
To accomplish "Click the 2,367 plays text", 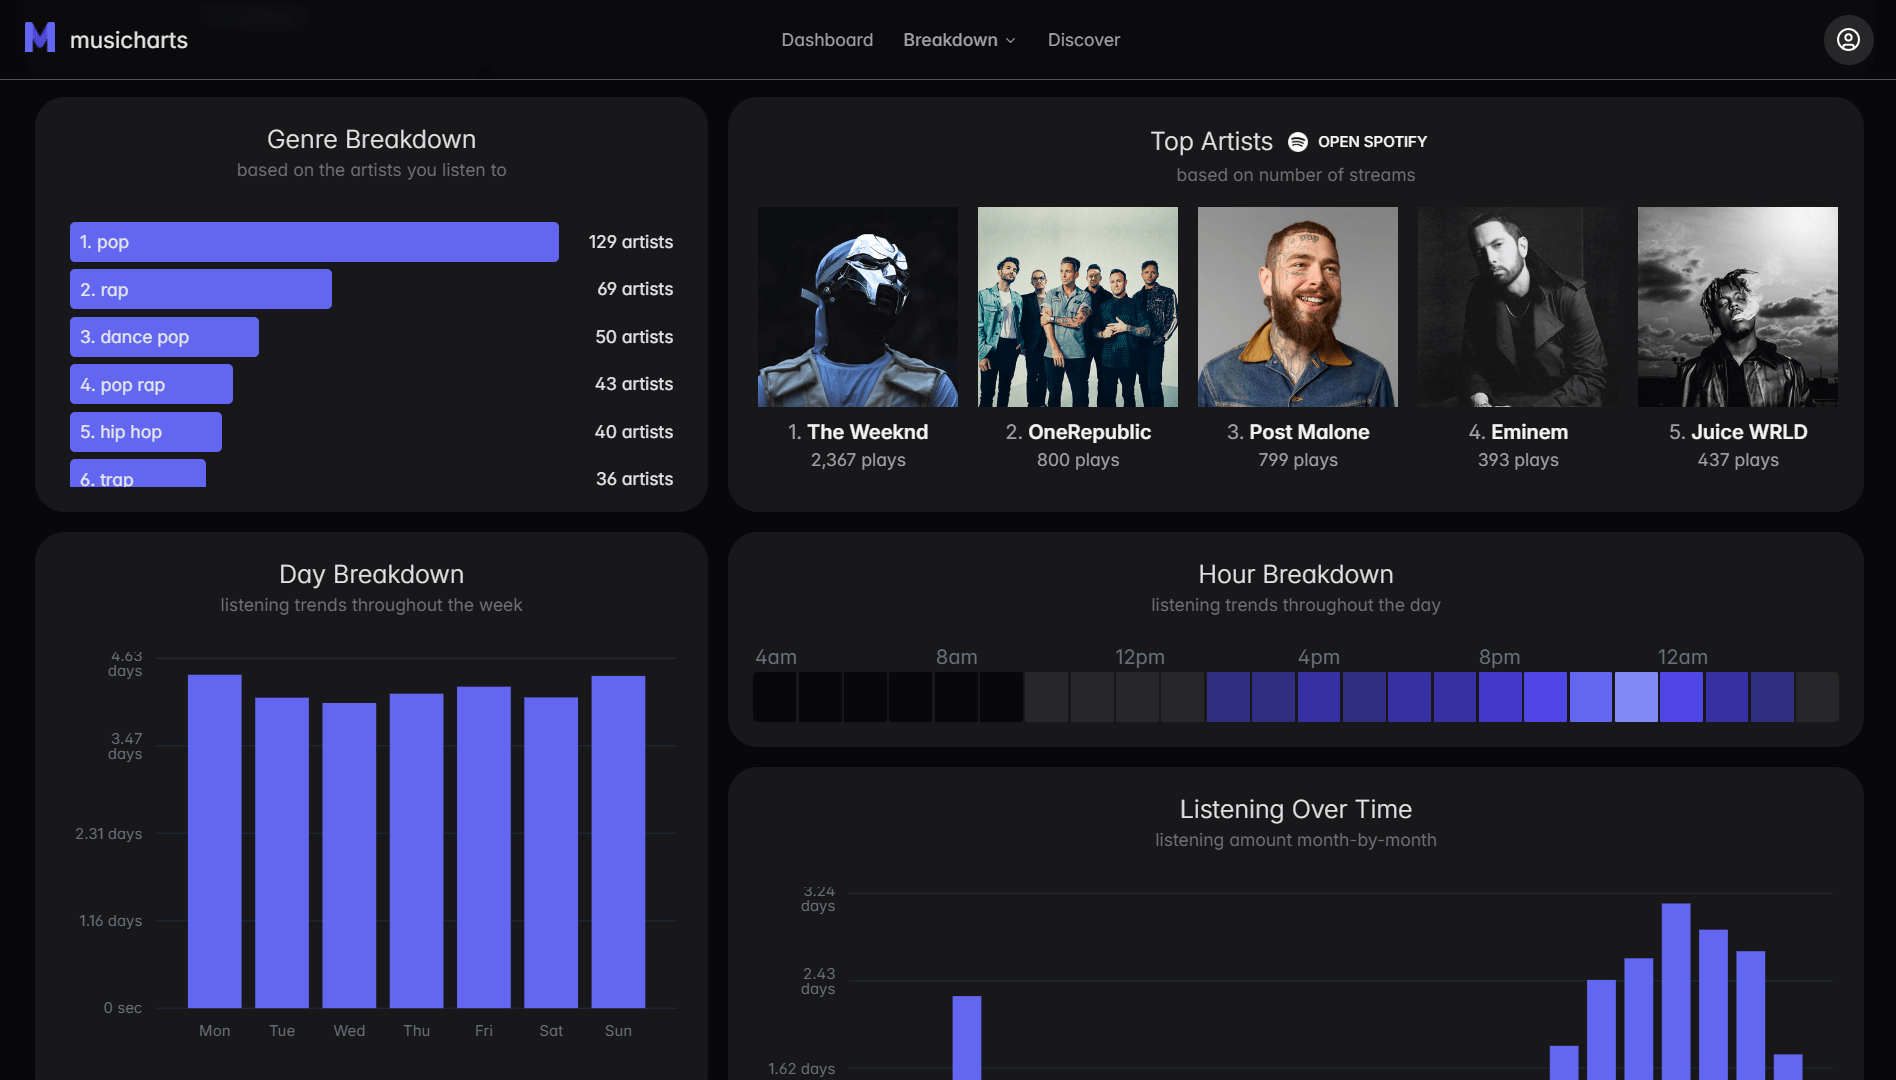I will pos(858,460).
